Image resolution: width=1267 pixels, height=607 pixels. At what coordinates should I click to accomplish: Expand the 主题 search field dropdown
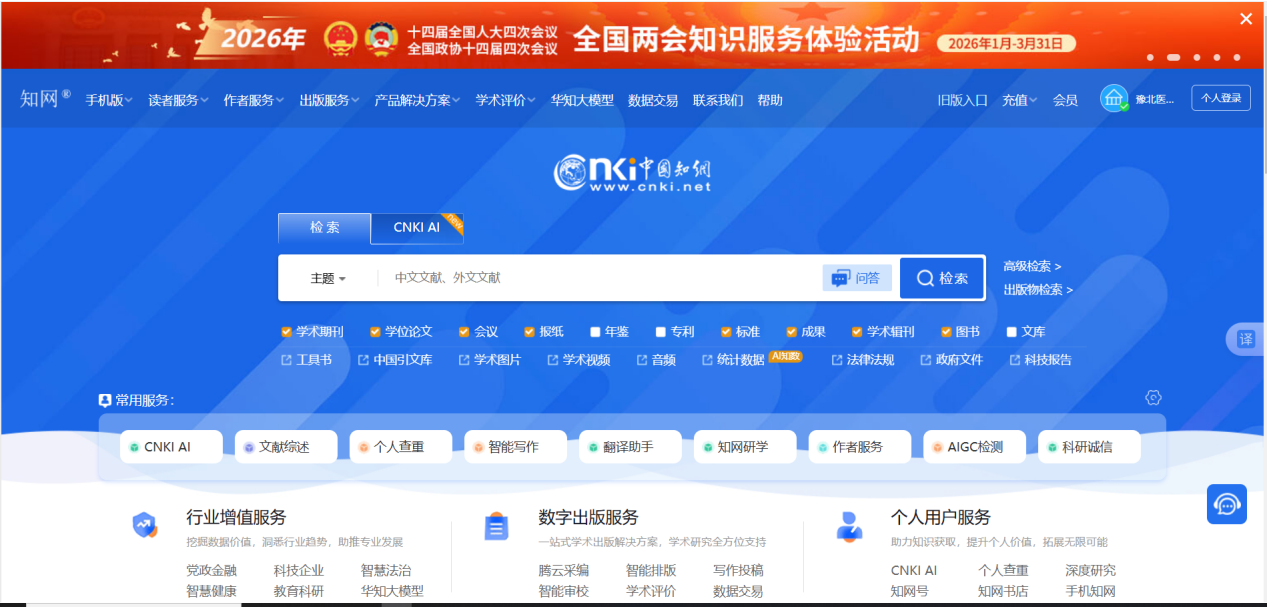click(x=327, y=279)
